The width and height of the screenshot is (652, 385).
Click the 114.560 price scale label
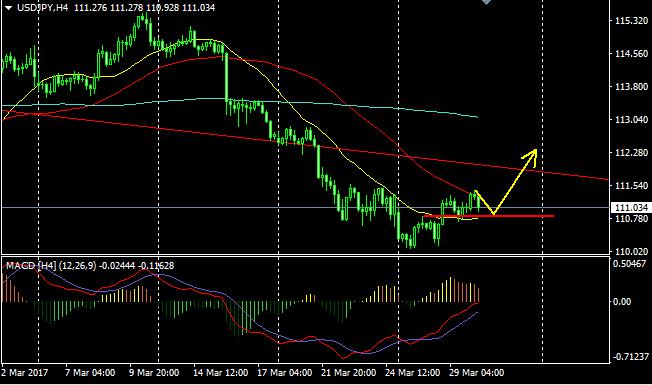(631, 54)
